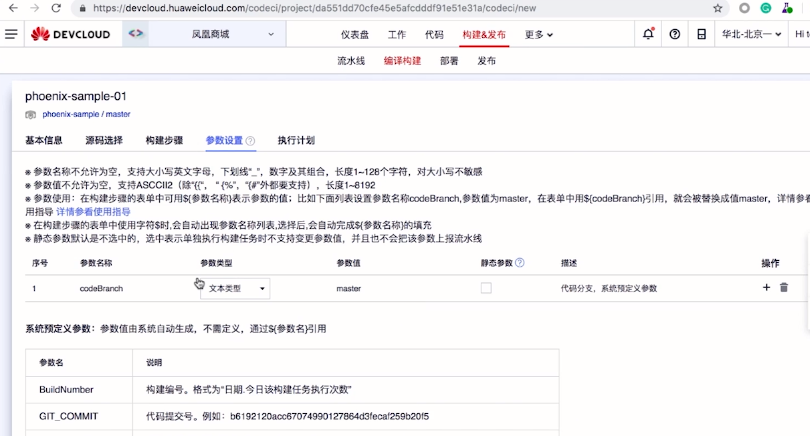Open the hamburger menu beside DEVCLOUD logo
Screen dimensions: 810x436
[x=11, y=34]
